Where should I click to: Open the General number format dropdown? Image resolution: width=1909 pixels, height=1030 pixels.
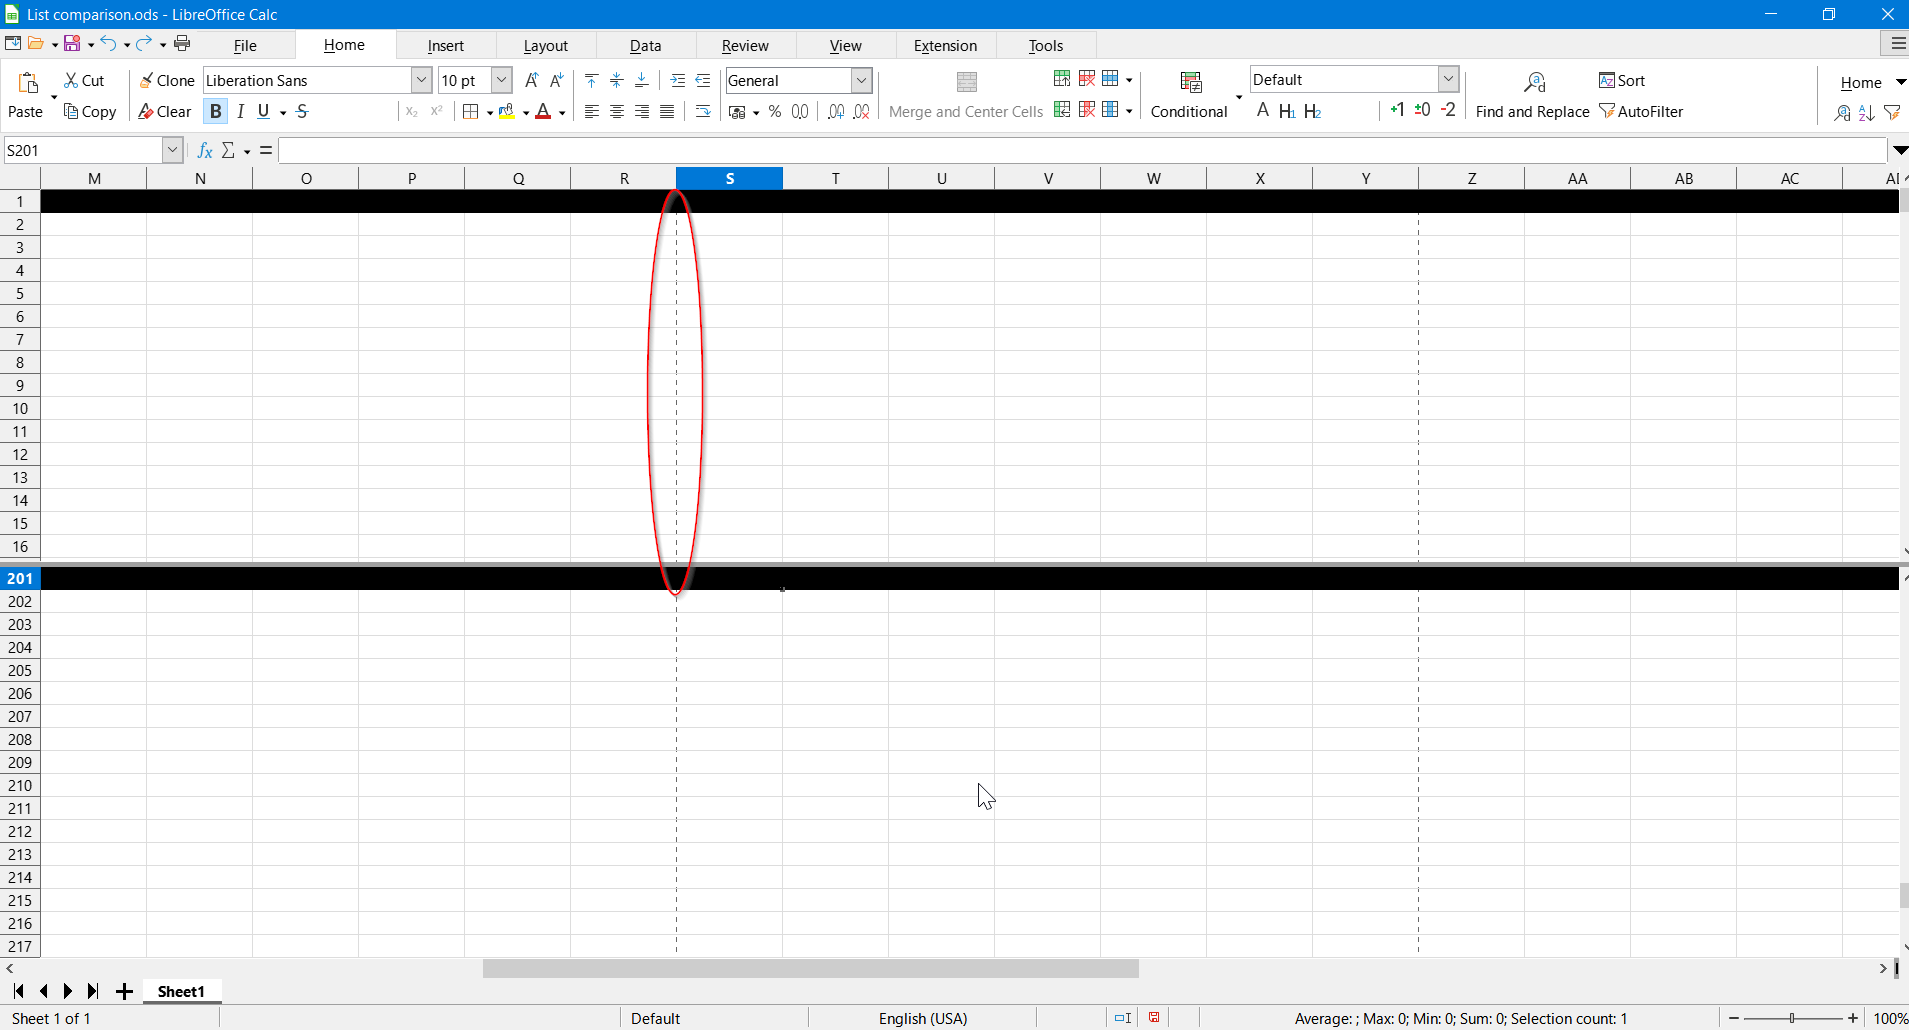click(x=861, y=80)
